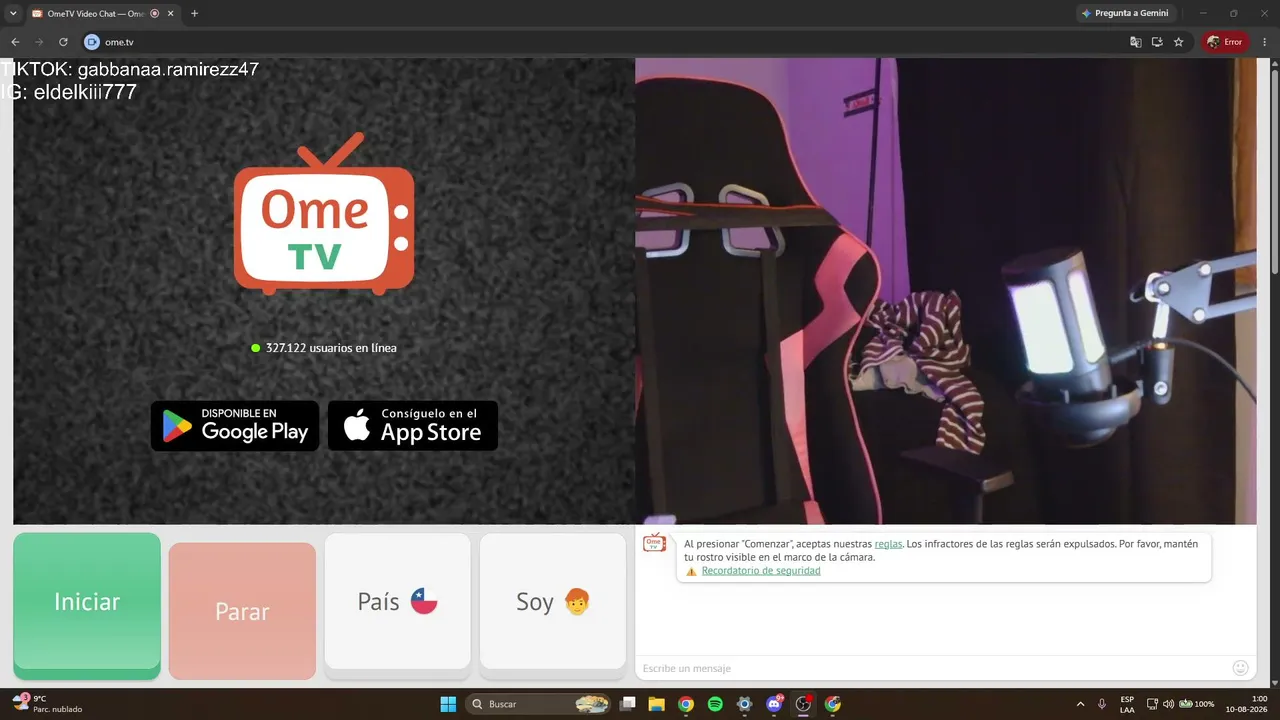Open the App Store download badge
The width and height of the screenshot is (1280, 720).
point(413,426)
